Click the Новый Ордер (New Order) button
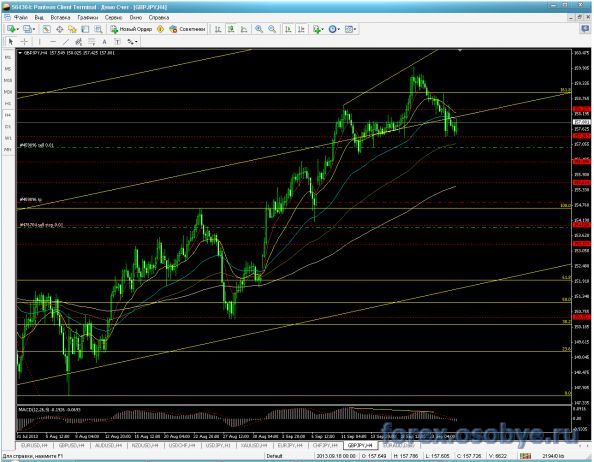 tap(131, 29)
